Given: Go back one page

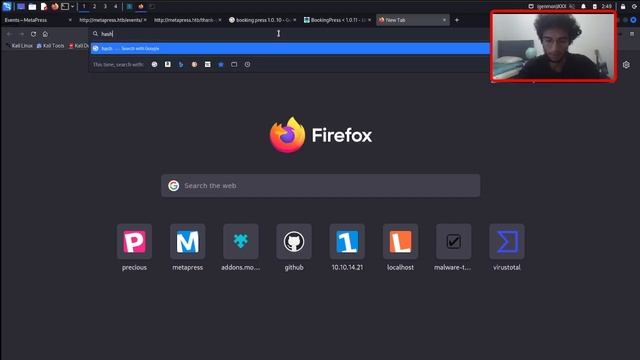Looking at the screenshot, I should [9, 34].
